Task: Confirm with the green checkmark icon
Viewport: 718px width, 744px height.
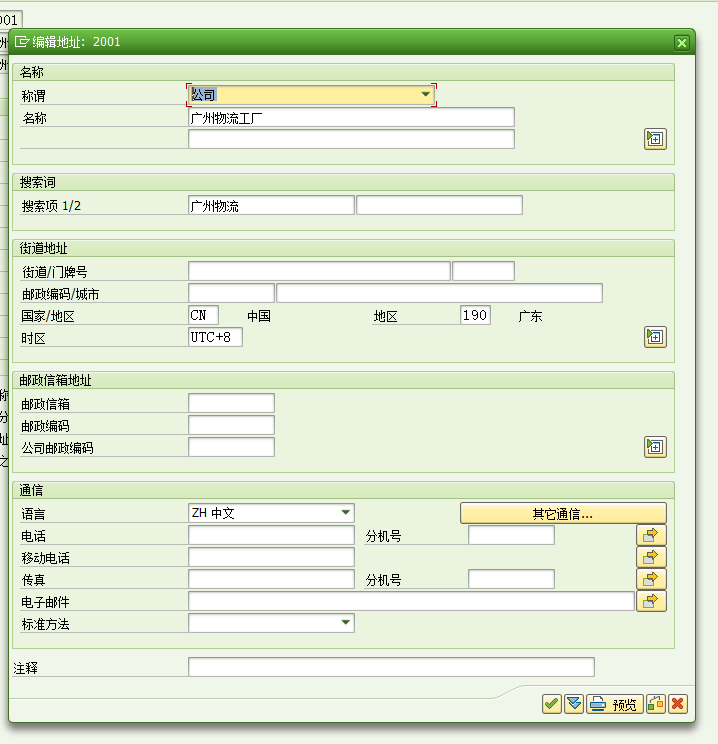Action: [551, 704]
